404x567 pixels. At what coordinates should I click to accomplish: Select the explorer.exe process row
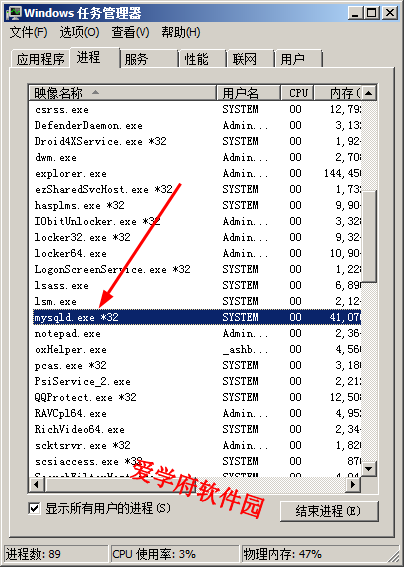(197, 174)
